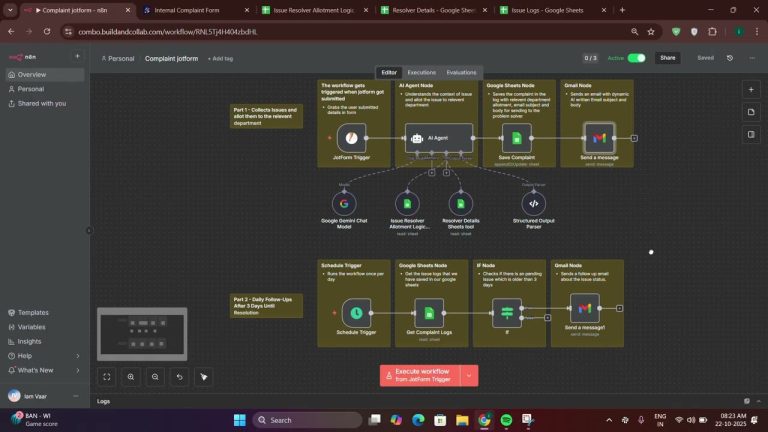This screenshot has height=432, width=768.
Task: Open Personal in the sidebar
Action: point(45,89)
